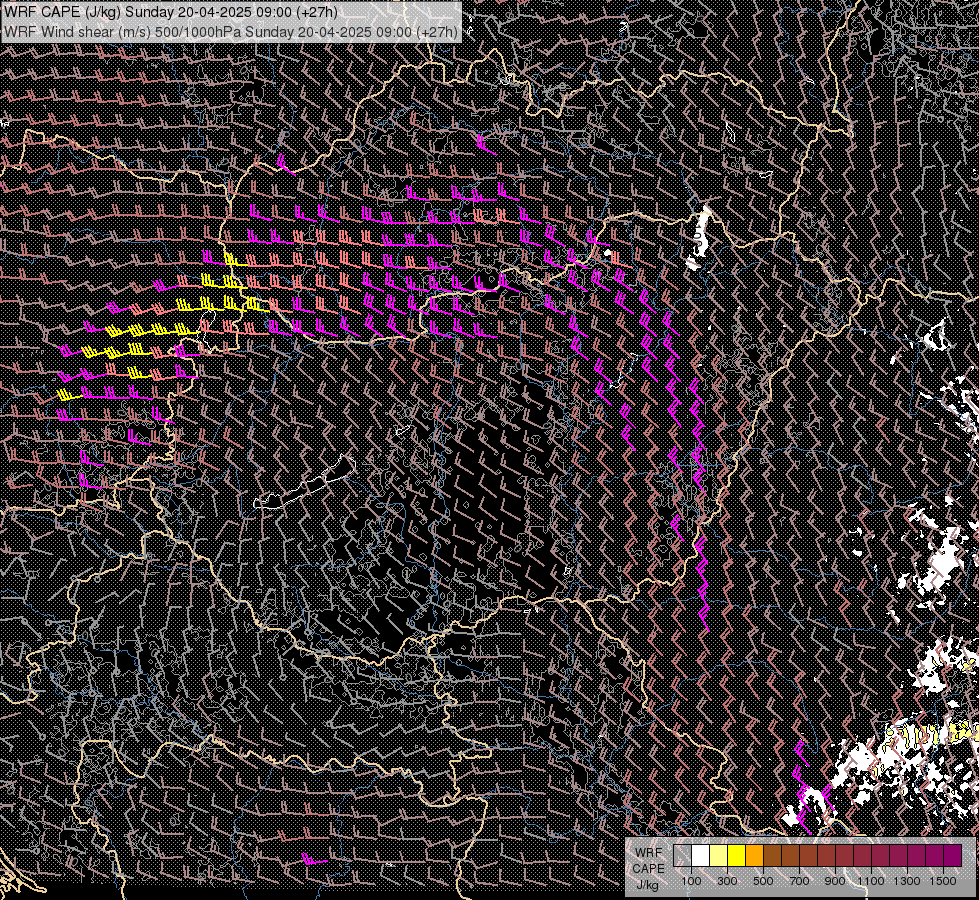This screenshot has height=900, width=979.
Task: Click the 'WRF Wind shear (m/s) 500/1000hPa' title line
Action: tap(230, 31)
